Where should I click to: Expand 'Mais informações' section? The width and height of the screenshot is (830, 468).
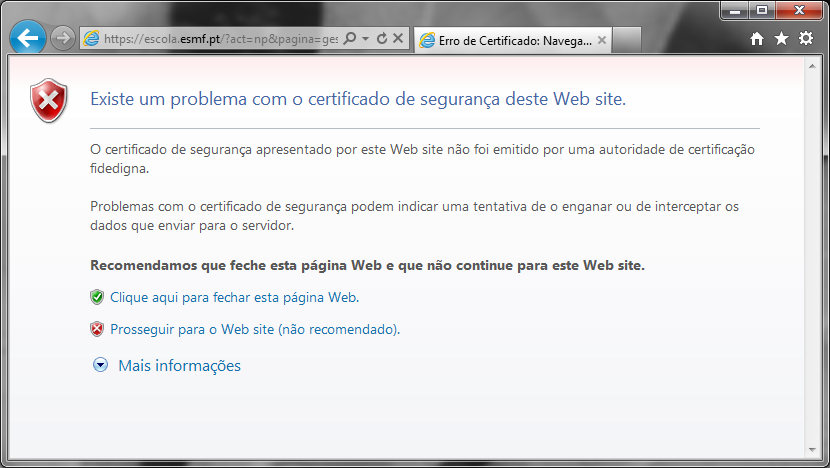coord(179,366)
